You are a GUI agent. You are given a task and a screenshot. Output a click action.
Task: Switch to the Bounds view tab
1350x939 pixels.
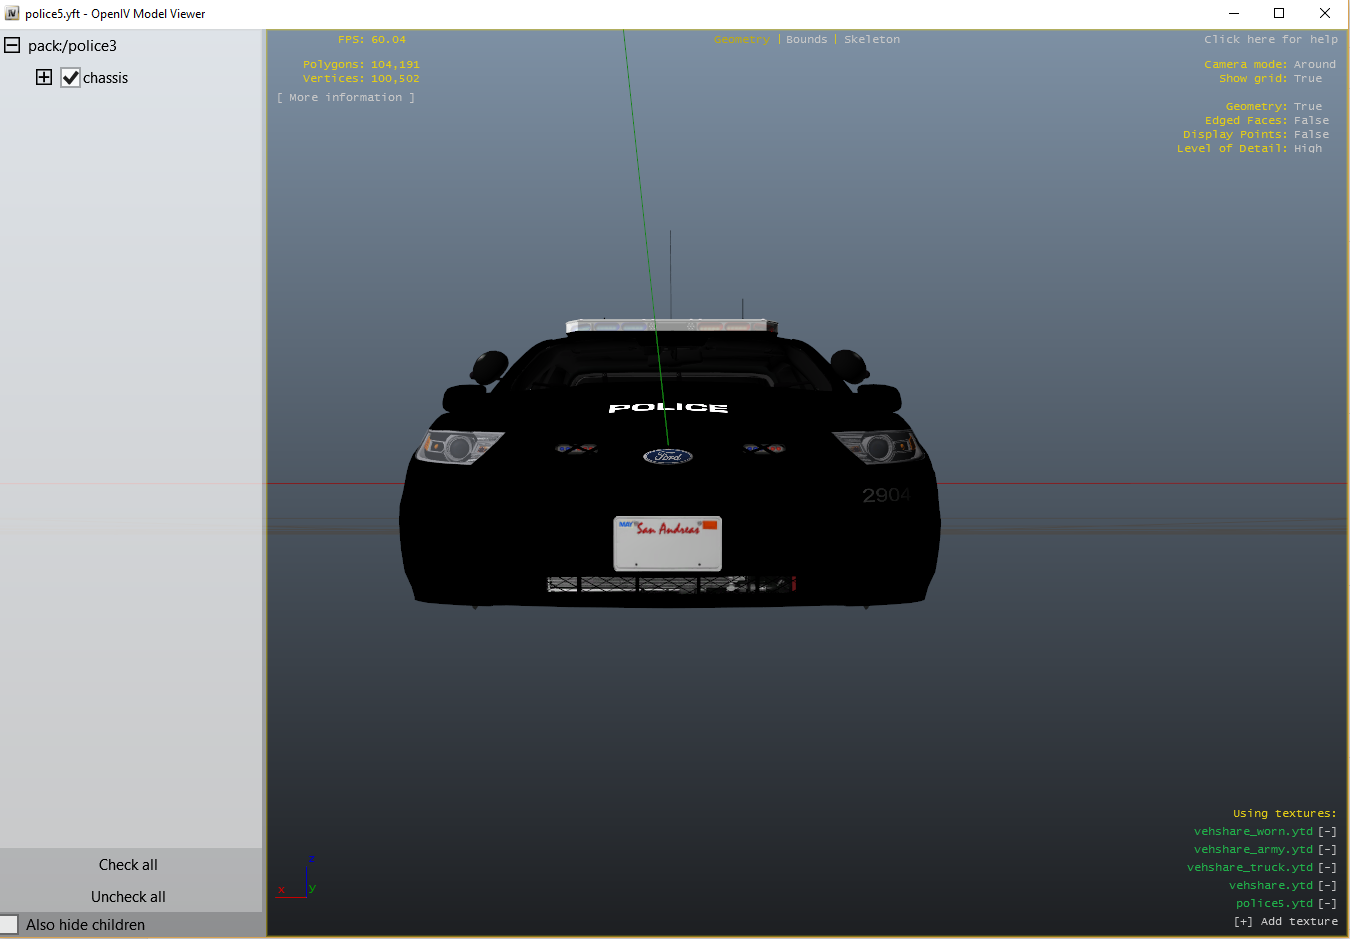(806, 40)
